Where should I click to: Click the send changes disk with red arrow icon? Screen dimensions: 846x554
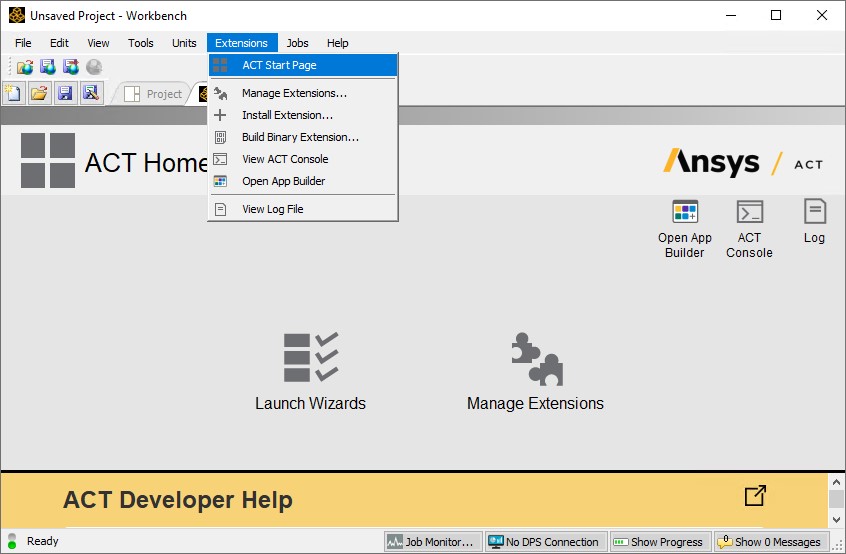tap(71, 67)
